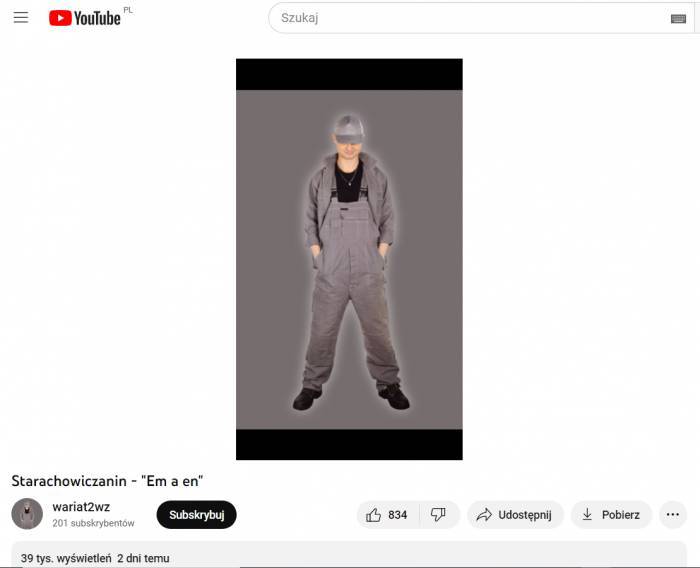700x568 pixels.
Task: Open the three-dot more actions menu
Action: tap(673, 515)
